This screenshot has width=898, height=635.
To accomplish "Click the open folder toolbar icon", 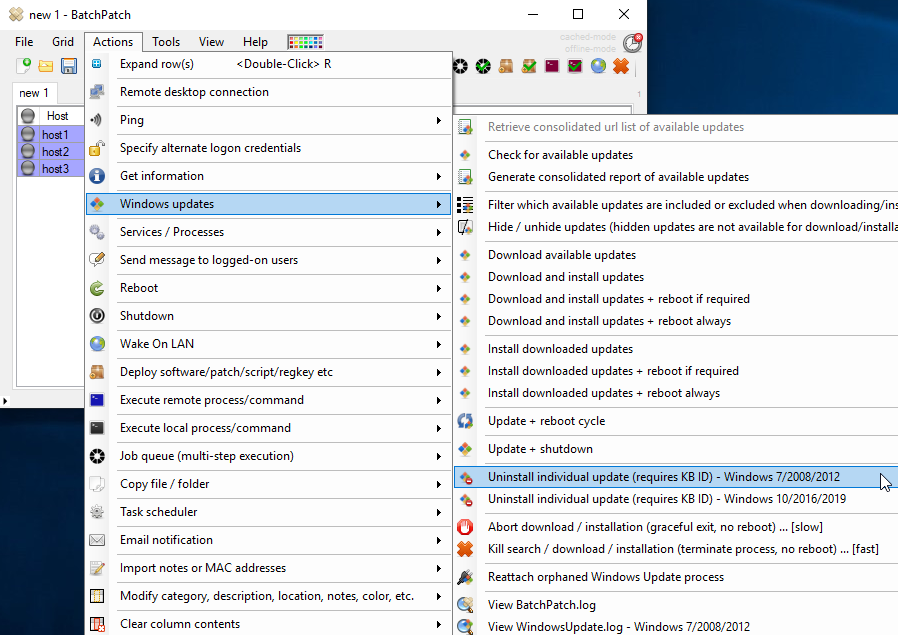I will pyautogui.click(x=46, y=66).
